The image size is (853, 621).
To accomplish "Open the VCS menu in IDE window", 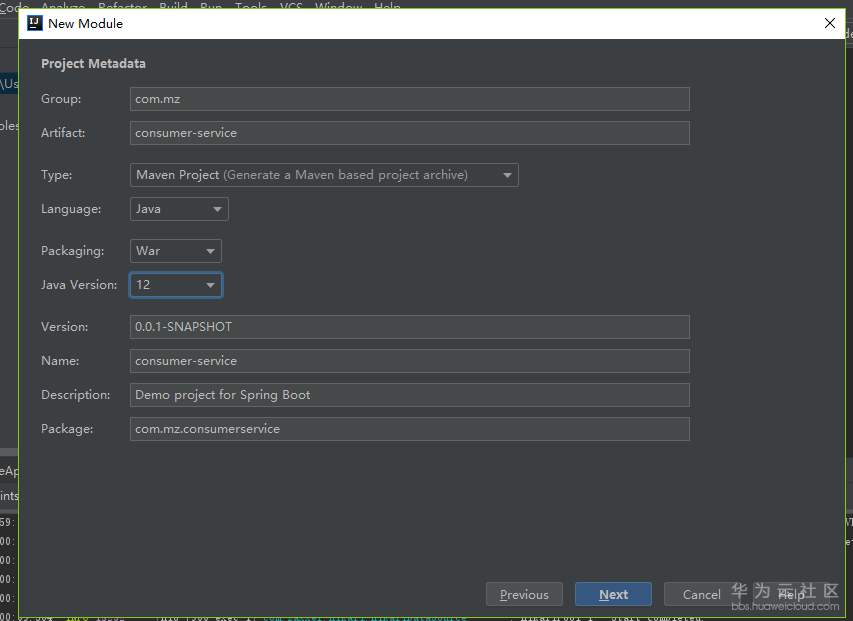I will (x=291, y=5).
